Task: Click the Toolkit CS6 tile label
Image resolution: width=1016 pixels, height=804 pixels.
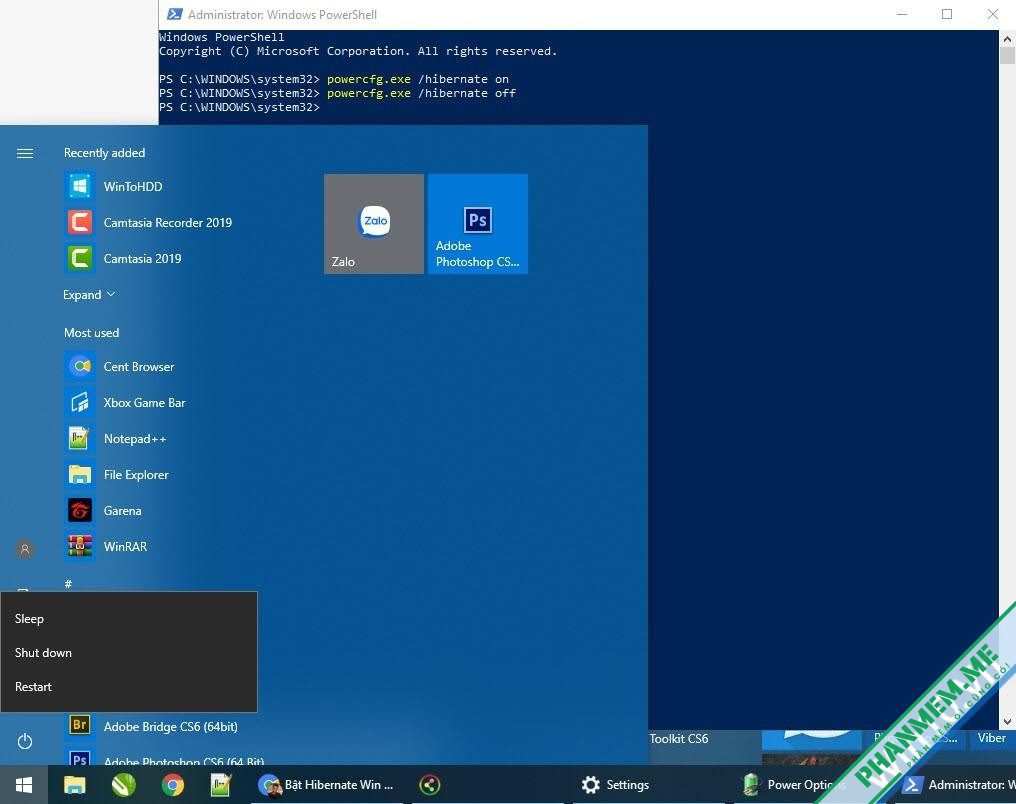Action: coord(678,739)
